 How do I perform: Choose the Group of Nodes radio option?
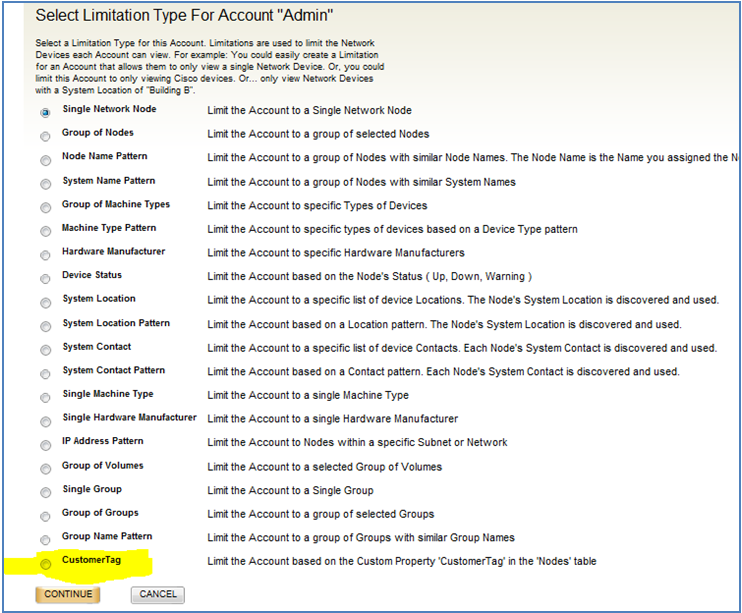[x=45, y=136]
